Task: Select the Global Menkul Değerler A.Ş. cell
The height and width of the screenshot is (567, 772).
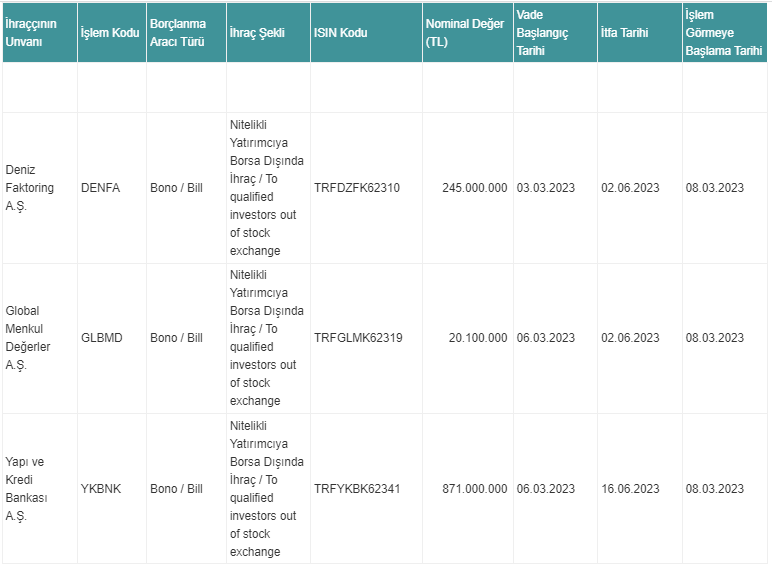Action: pyautogui.click(x=40, y=338)
